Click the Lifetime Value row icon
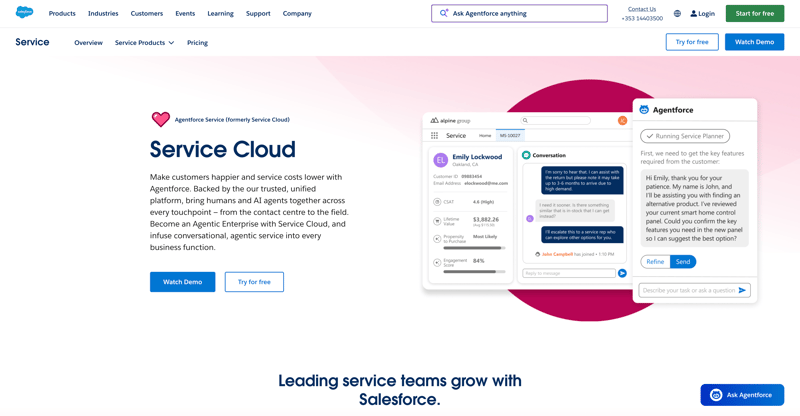 pos(437,222)
